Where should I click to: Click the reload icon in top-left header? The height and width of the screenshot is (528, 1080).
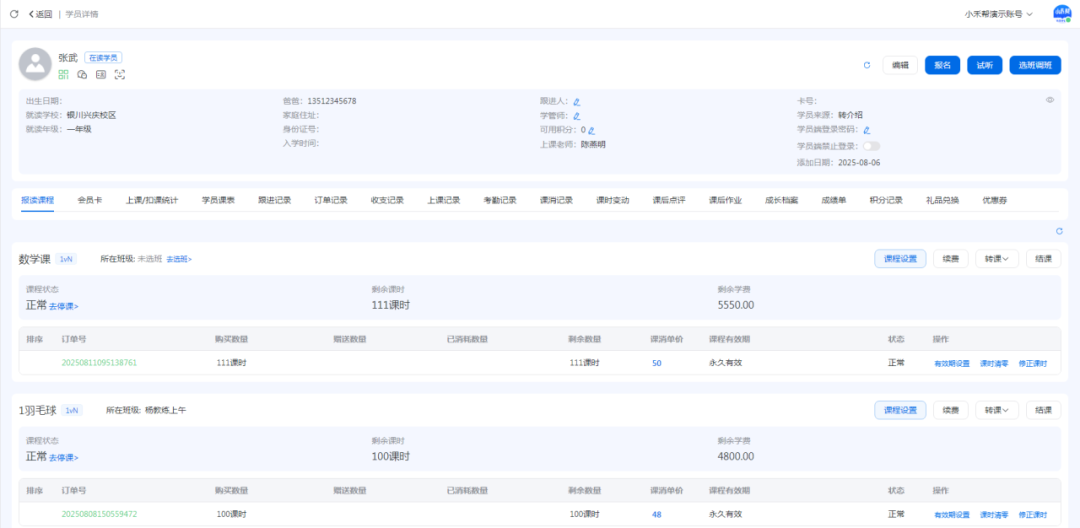coord(14,14)
